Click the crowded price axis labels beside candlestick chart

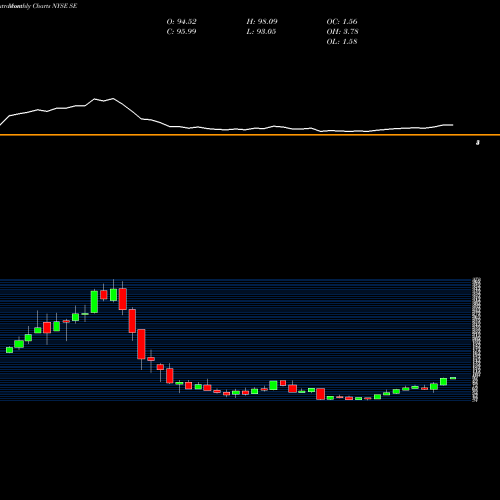coord(477,339)
